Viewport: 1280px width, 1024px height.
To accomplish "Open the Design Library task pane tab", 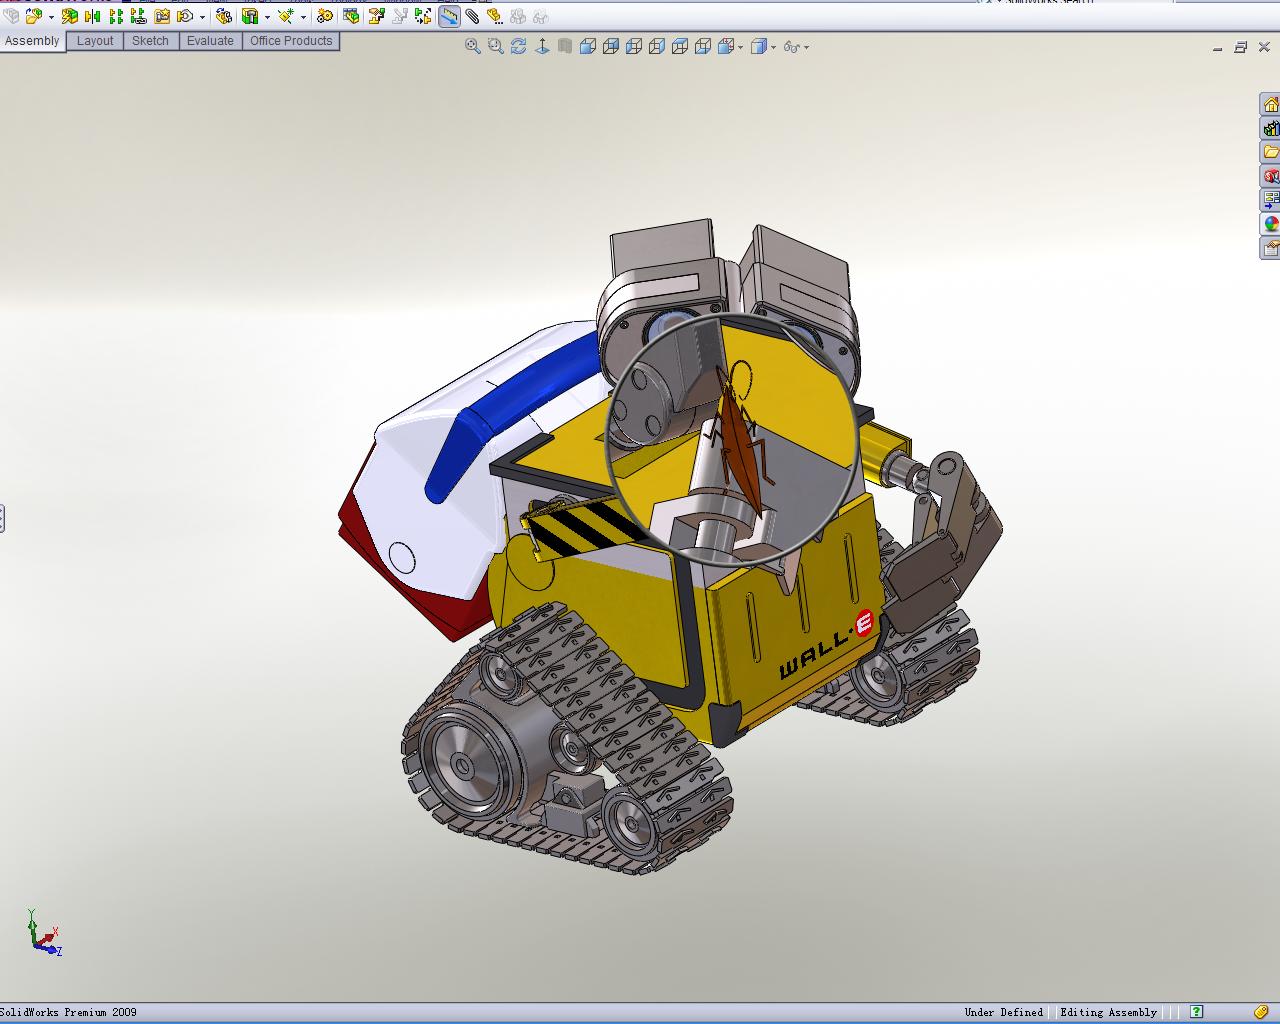I will (1270, 128).
